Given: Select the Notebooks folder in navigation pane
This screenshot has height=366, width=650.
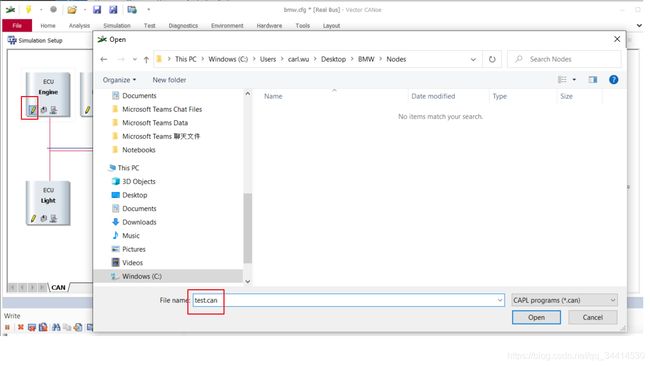Looking at the screenshot, I should [138, 150].
